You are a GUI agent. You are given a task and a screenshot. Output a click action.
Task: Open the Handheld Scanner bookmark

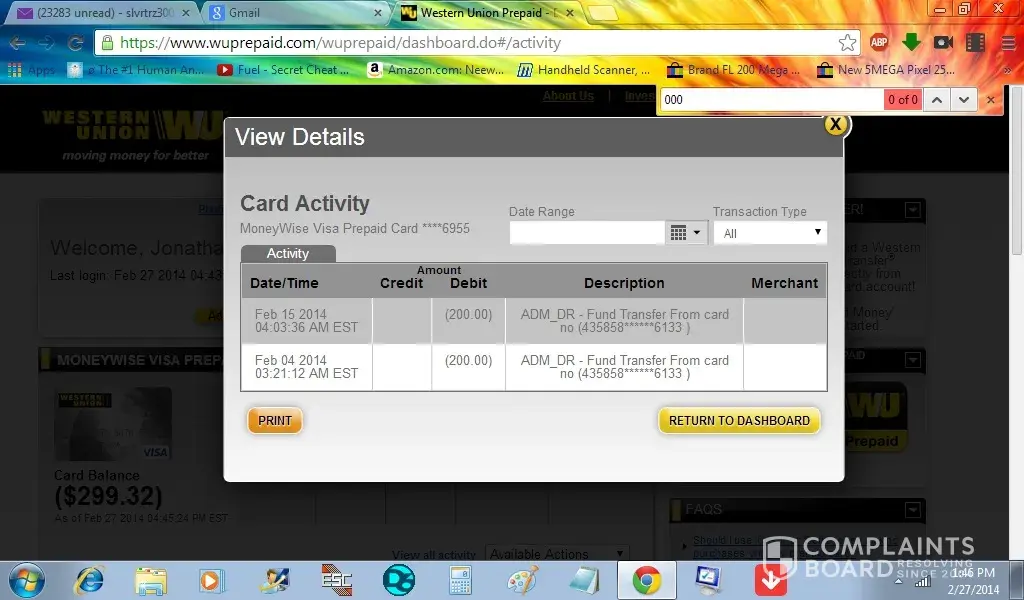point(584,70)
